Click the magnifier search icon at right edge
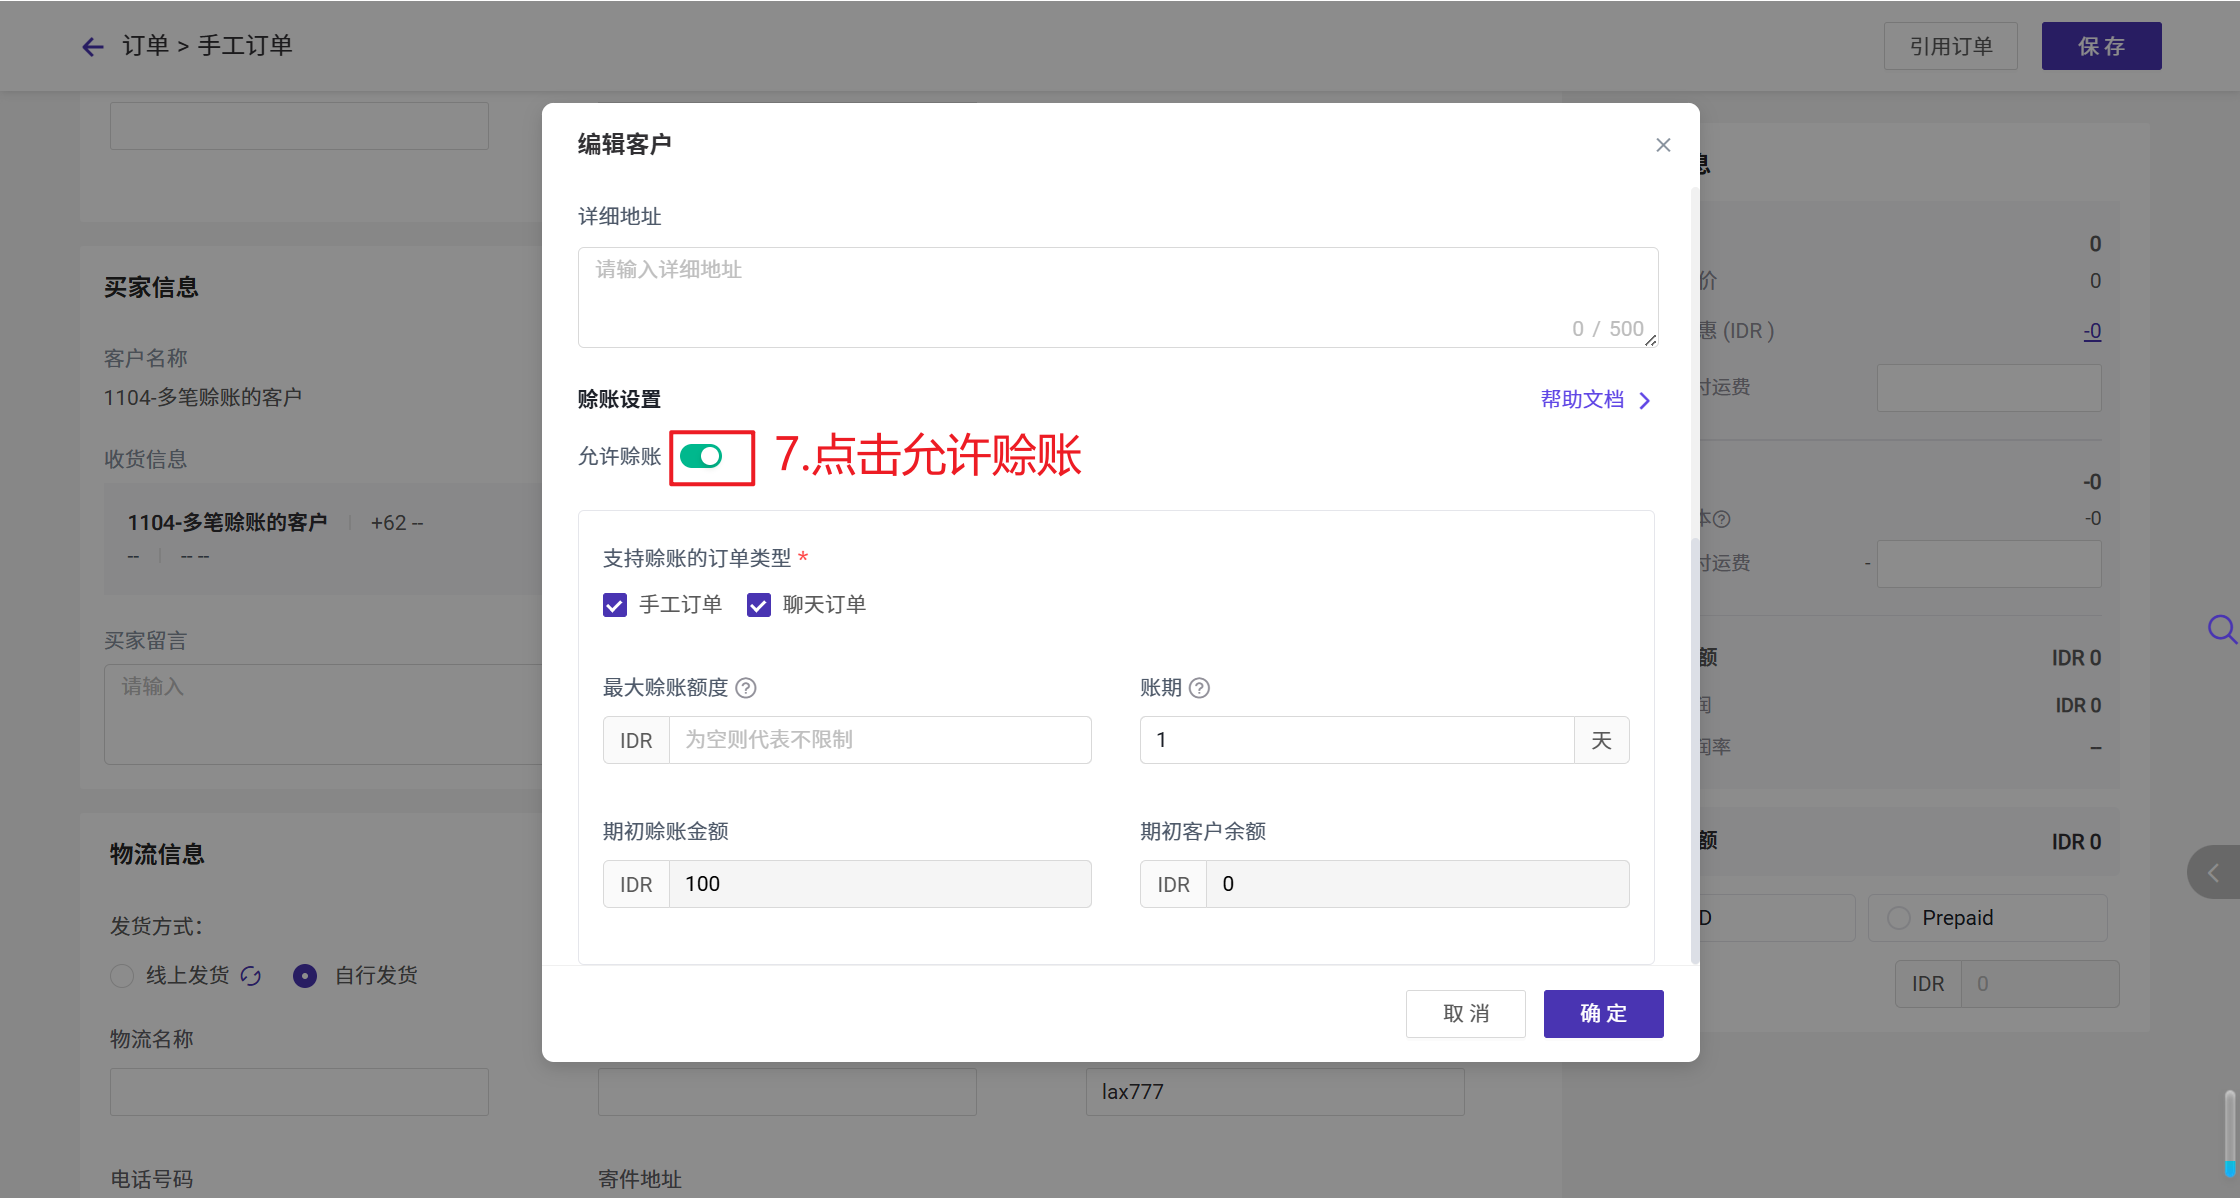The height and width of the screenshot is (1198, 2240). pyautogui.click(x=2220, y=629)
